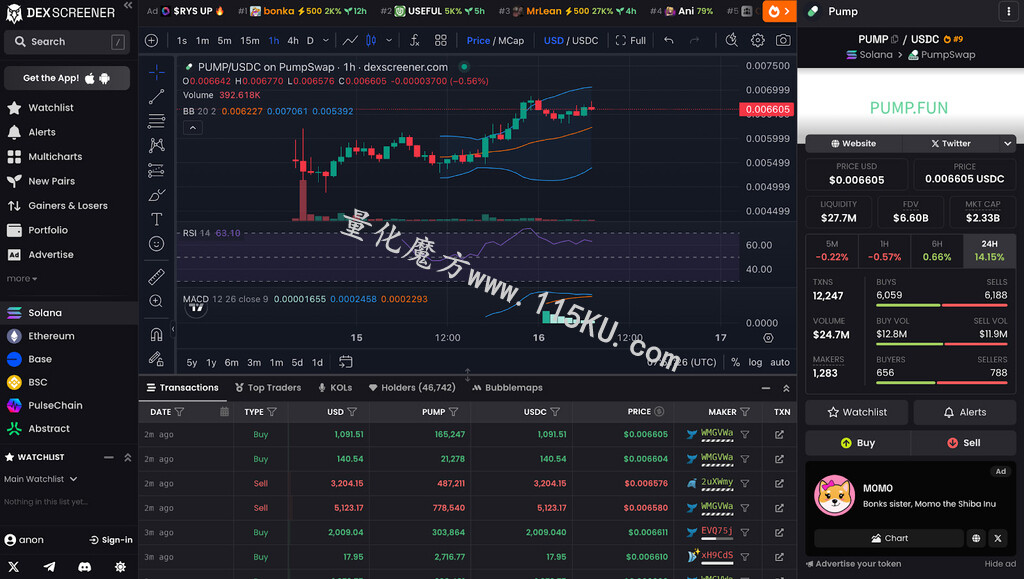Select the trend line drawing tool
The image size is (1024, 579).
[156, 97]
